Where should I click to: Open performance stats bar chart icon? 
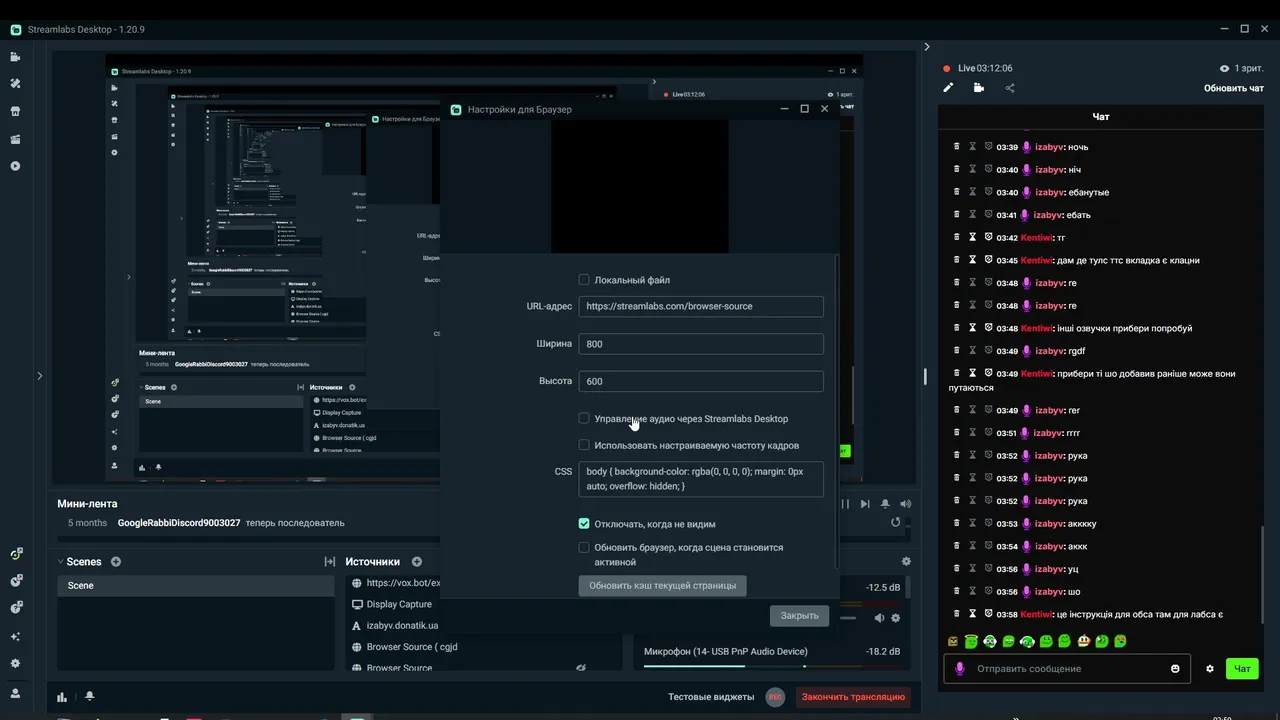[x=62, y=697]
